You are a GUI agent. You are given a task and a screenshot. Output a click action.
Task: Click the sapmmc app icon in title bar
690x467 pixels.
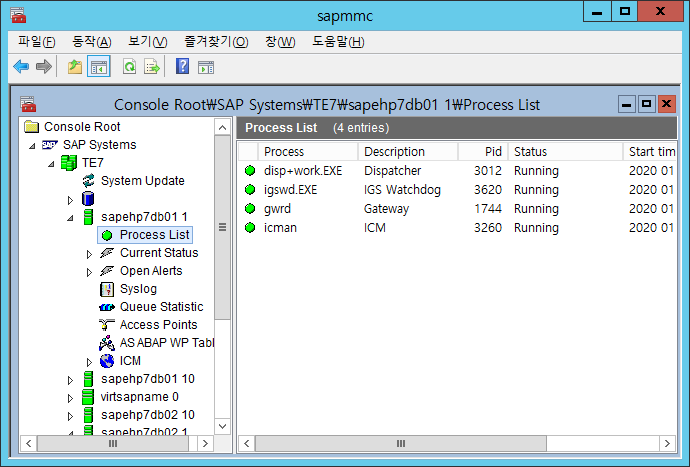click(x=18, y=15)
